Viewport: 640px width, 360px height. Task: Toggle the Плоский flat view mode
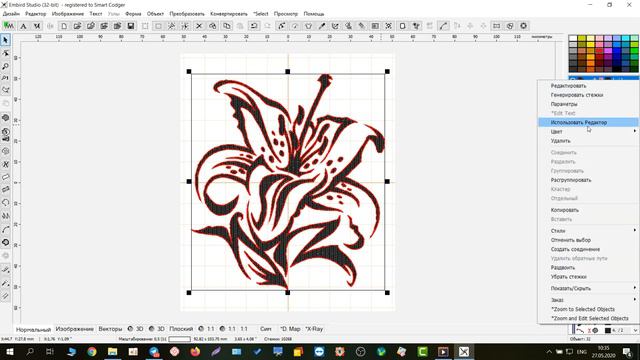click(x=181, y=329)
